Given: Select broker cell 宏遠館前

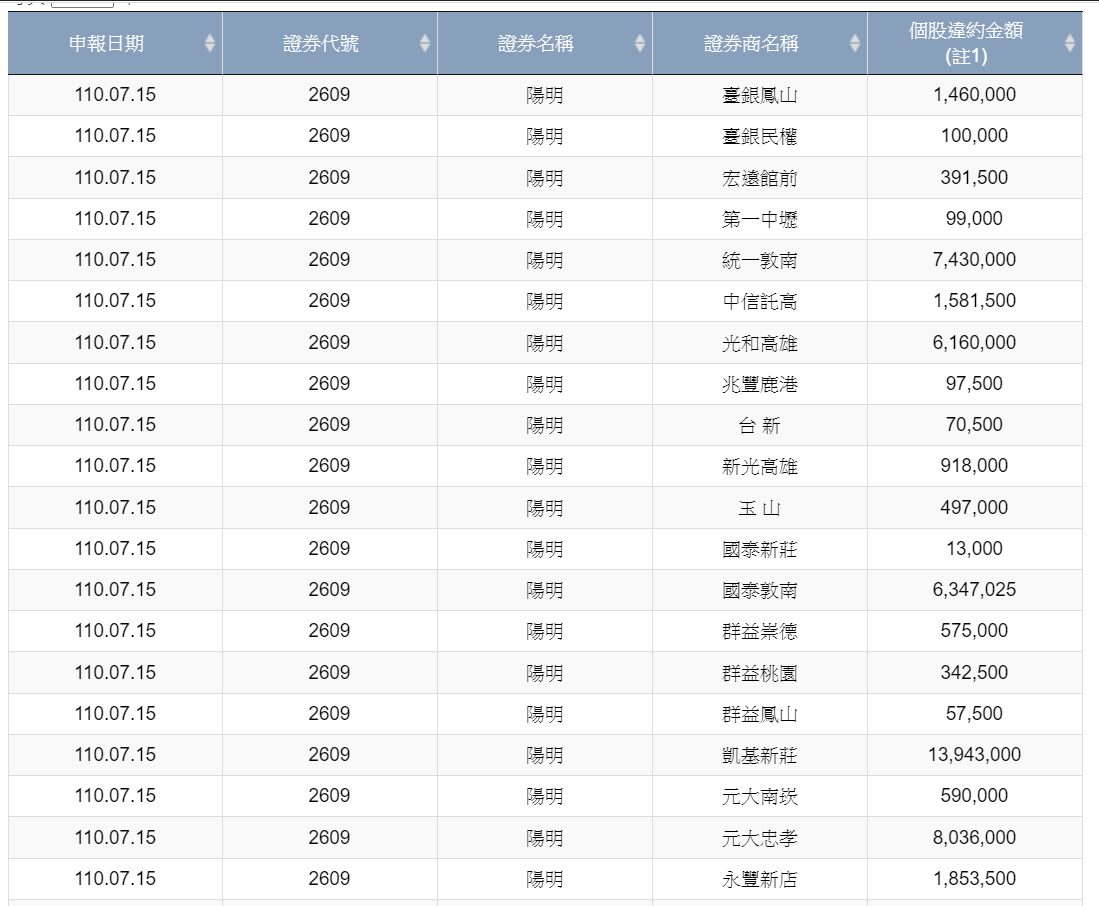Looking at the screenshot, I should click(760, 177).
